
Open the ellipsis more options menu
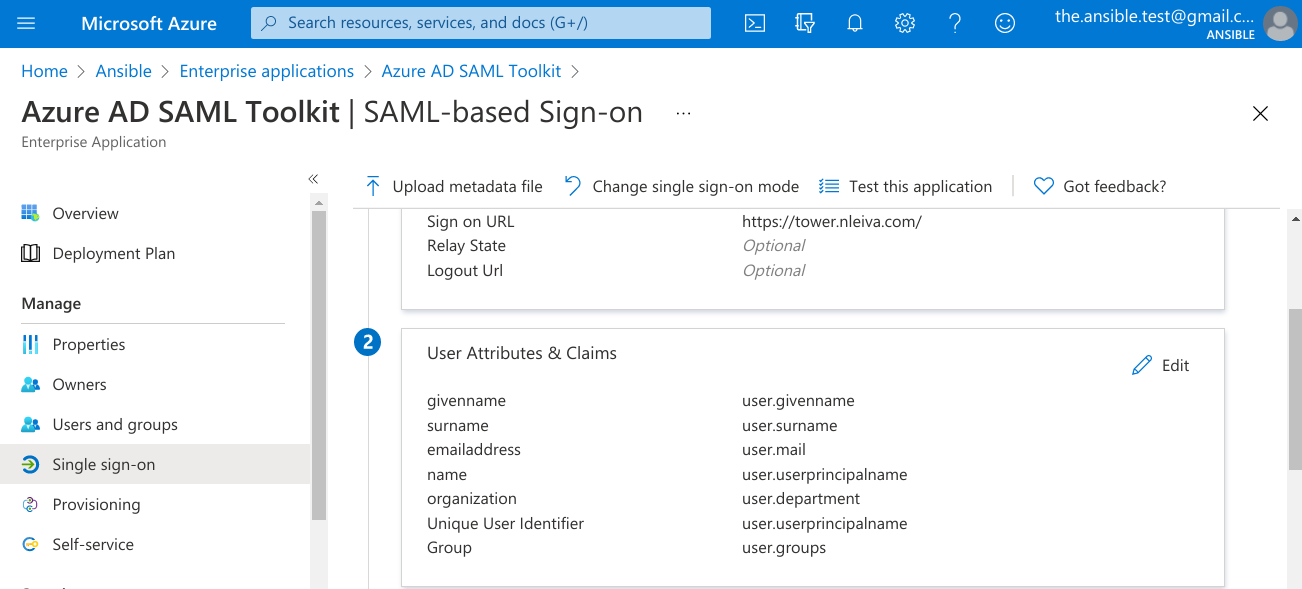click(x=683, y=113)
